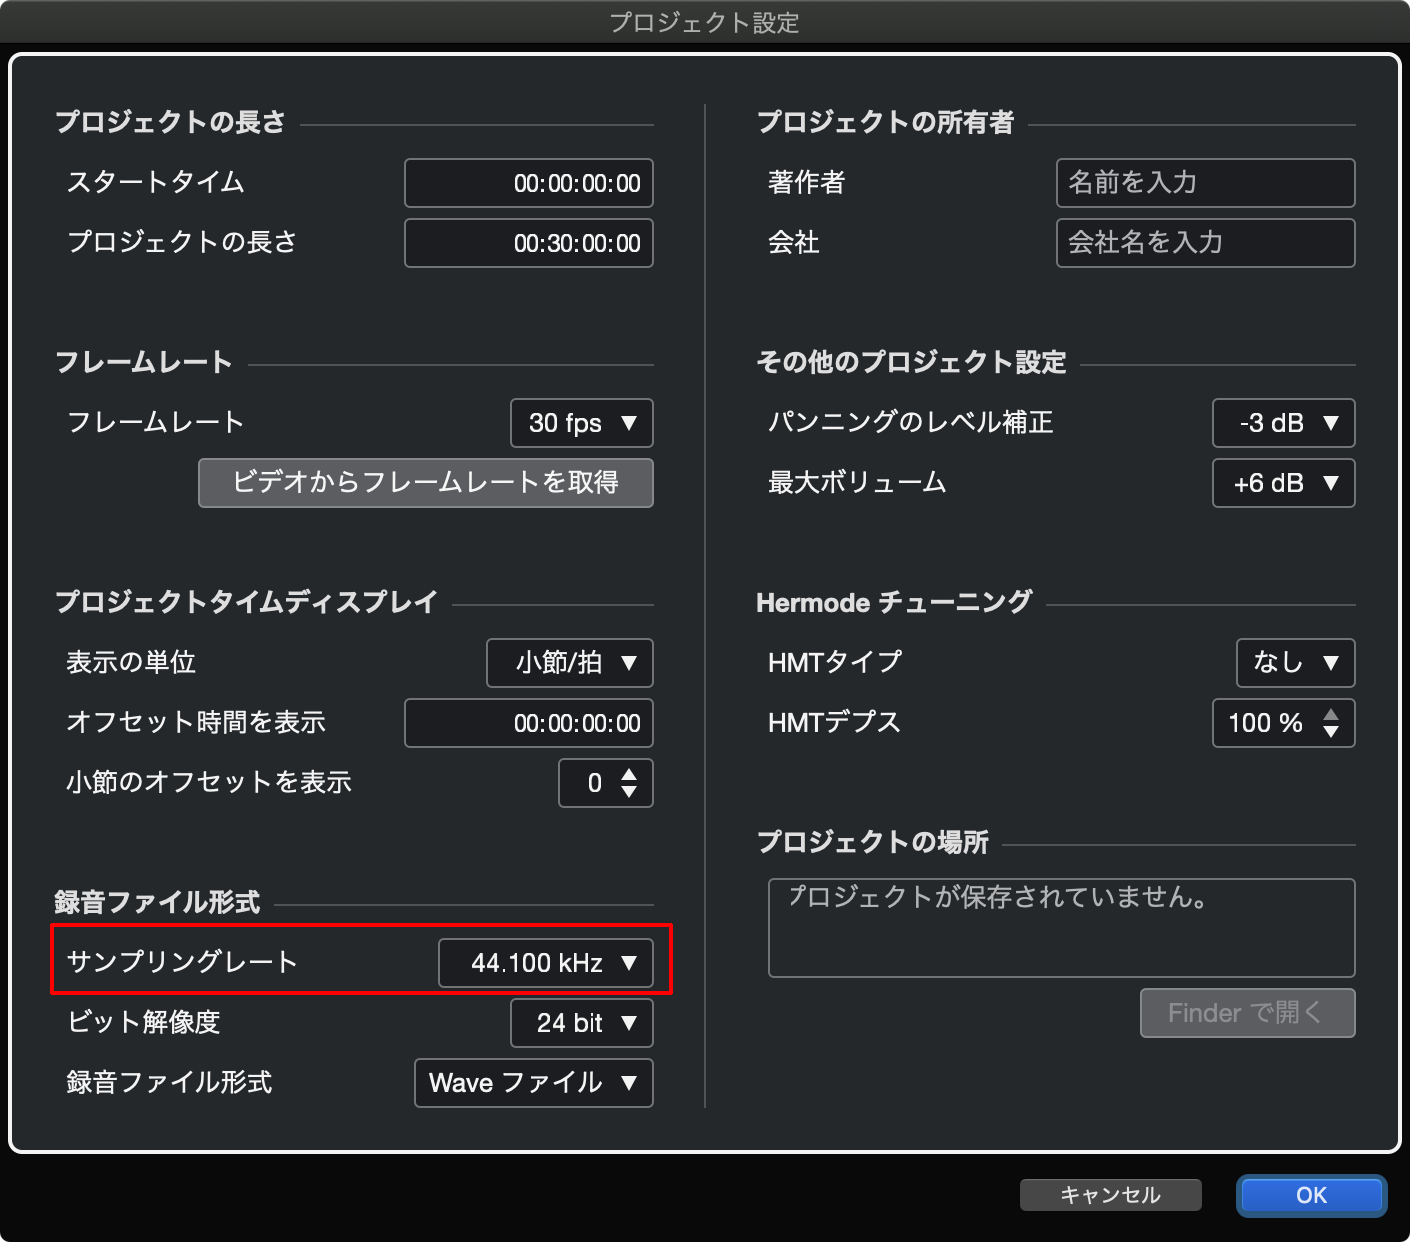Increase HMTデプス value with up arrow
The height and width of the screenshot is (1242, 1410).
click(1331, 714)
